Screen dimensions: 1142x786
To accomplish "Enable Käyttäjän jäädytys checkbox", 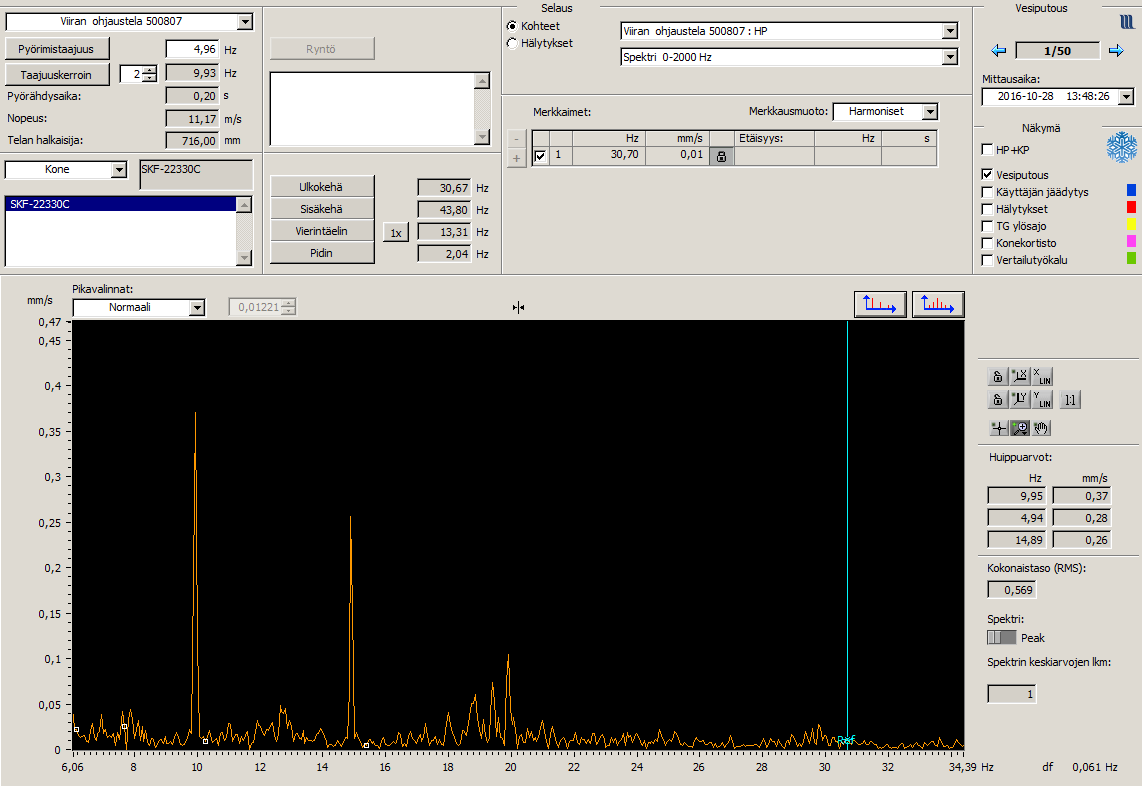I will [x=988, y=192].
